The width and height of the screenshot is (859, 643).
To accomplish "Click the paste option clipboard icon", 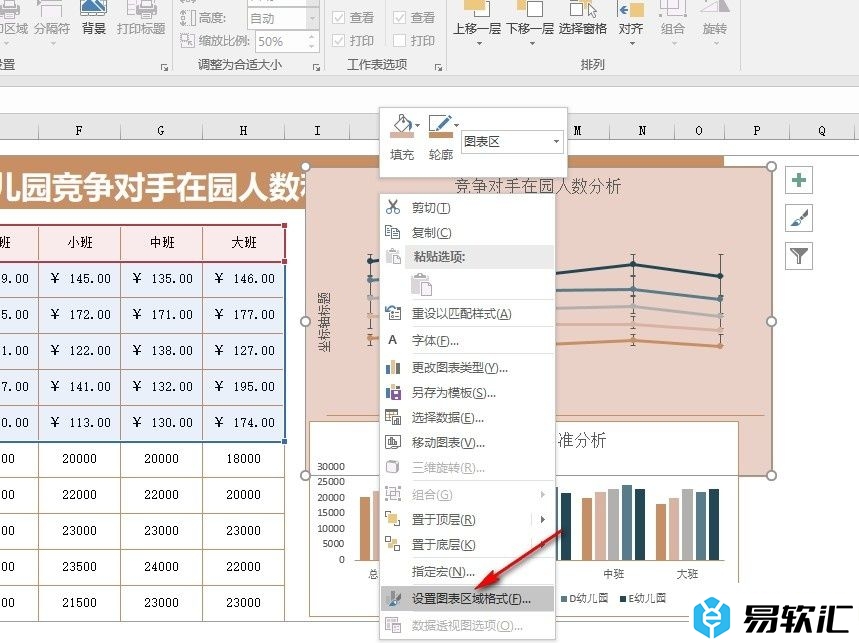I will [x=421, y=285].
